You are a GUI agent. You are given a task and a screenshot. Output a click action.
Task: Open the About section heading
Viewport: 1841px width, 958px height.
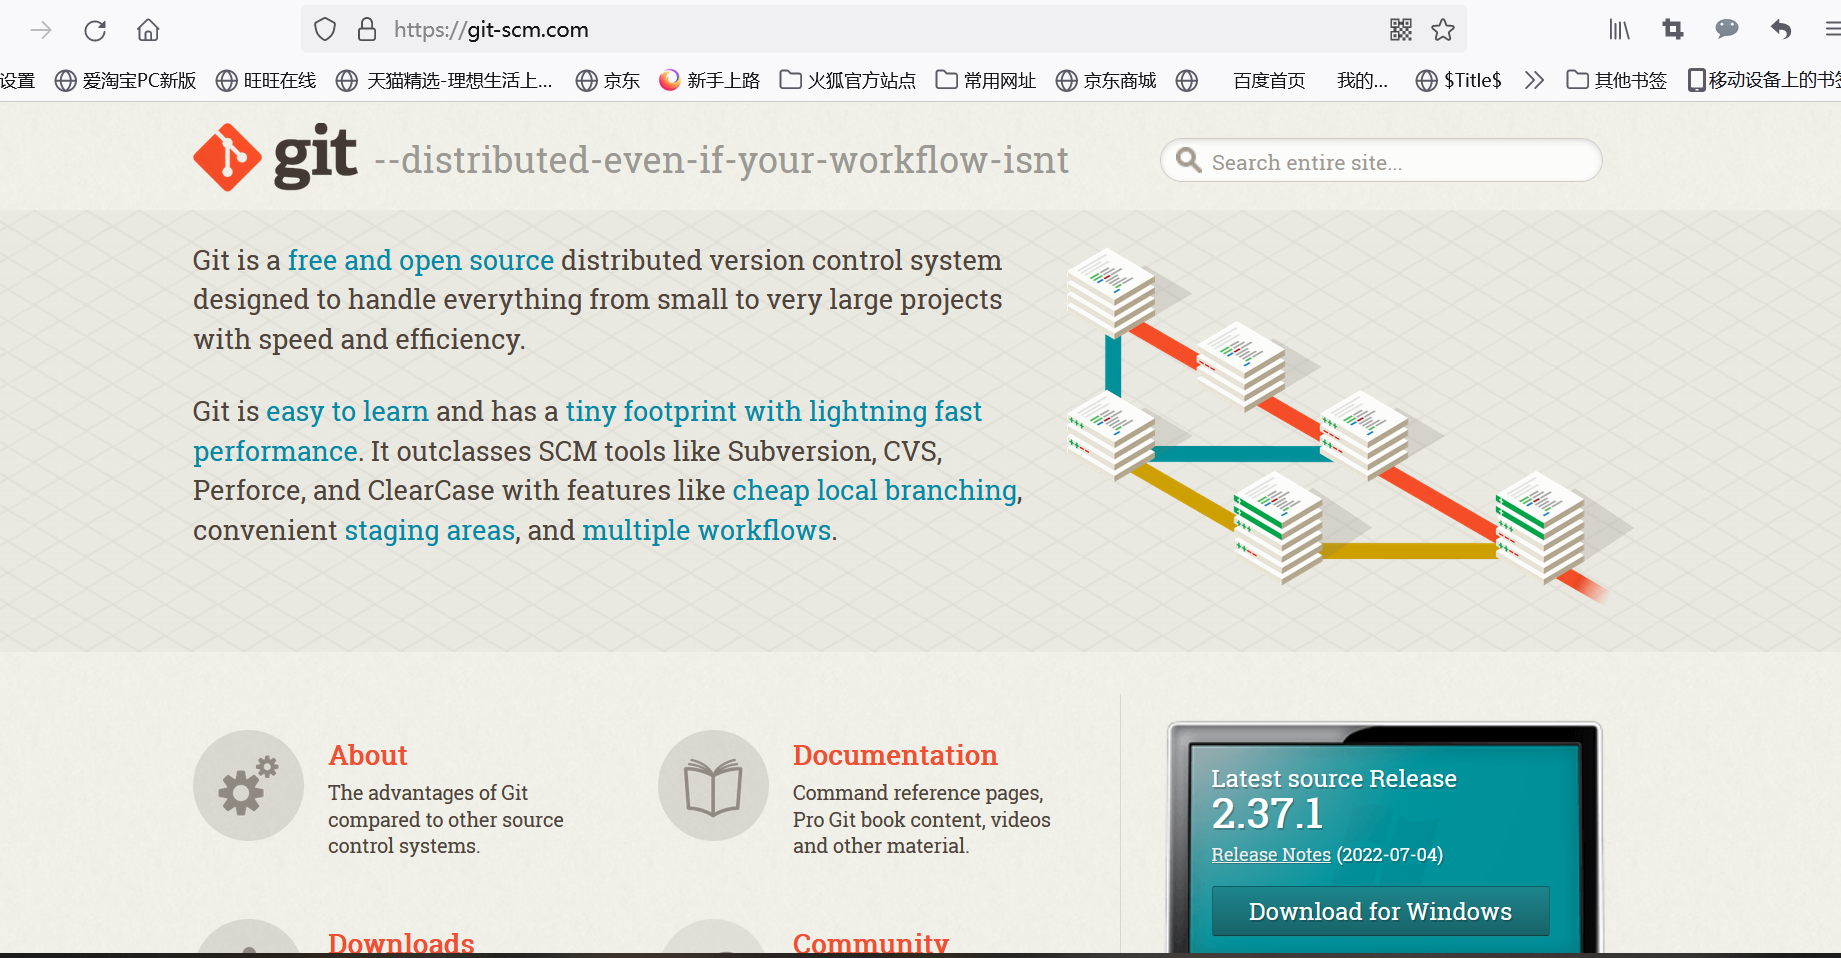click(368, 755)
